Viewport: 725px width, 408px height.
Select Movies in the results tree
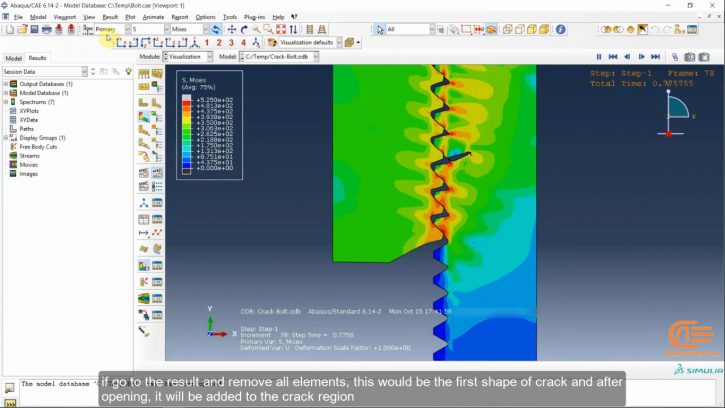click(x=29, y=165)
